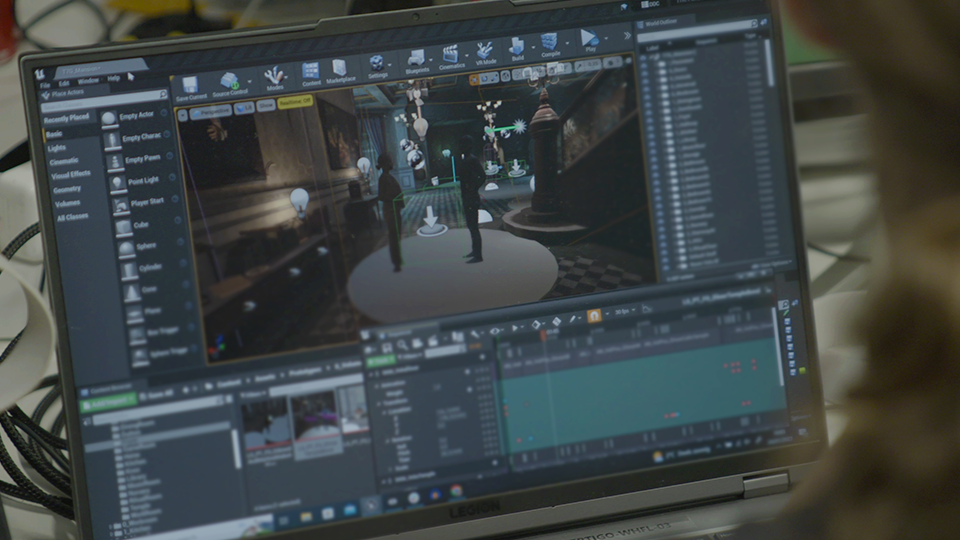The width and height of the screenshot is (960, 540).
Task: Open the Settings dropdown arrow
Action: point(390,64)
